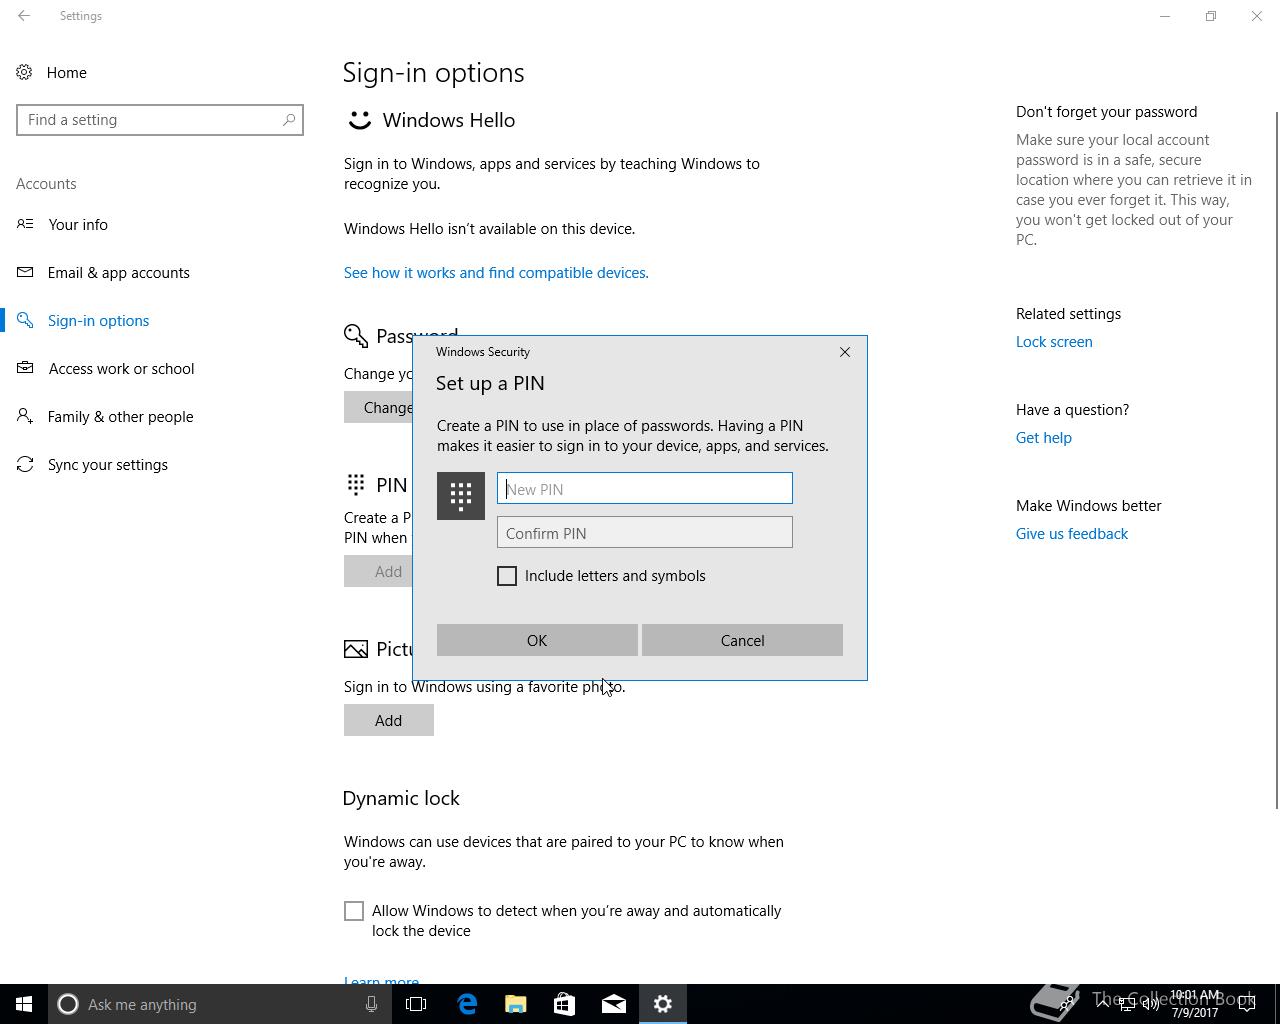Open Sync your settings page
The image size is (1280, 1024).
click(x=108, y=464)
